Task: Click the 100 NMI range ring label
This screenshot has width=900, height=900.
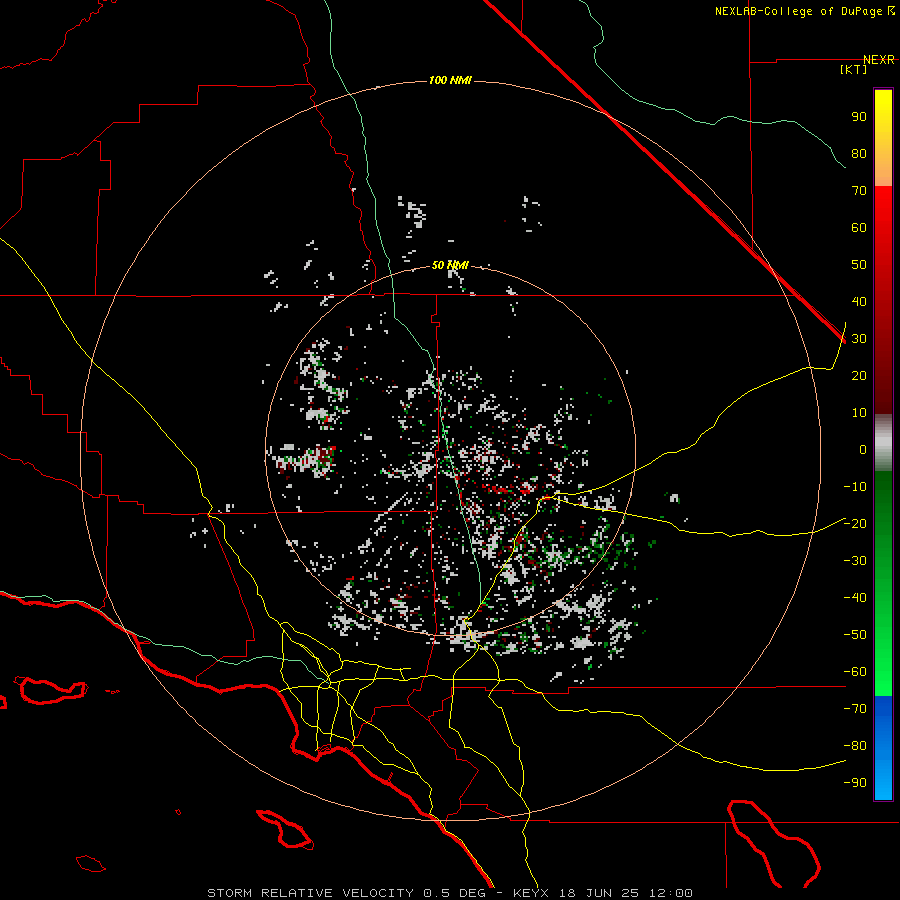Action: pos(450,80)
